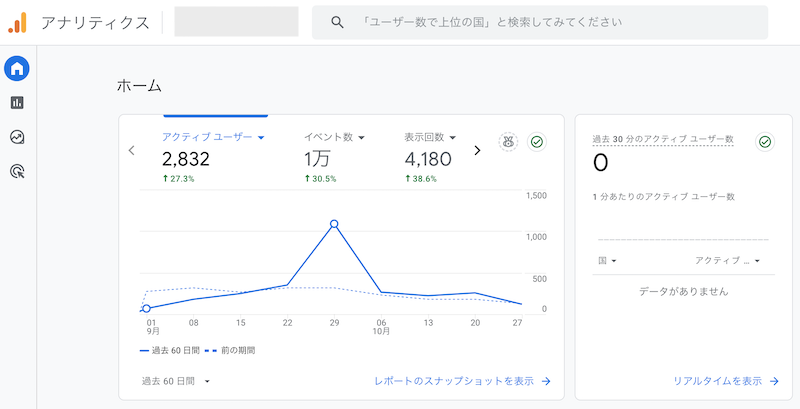800x409 pixels.
Task: Expand the アクティブ ユーザー metric dropdown
Action: point(212,137)
